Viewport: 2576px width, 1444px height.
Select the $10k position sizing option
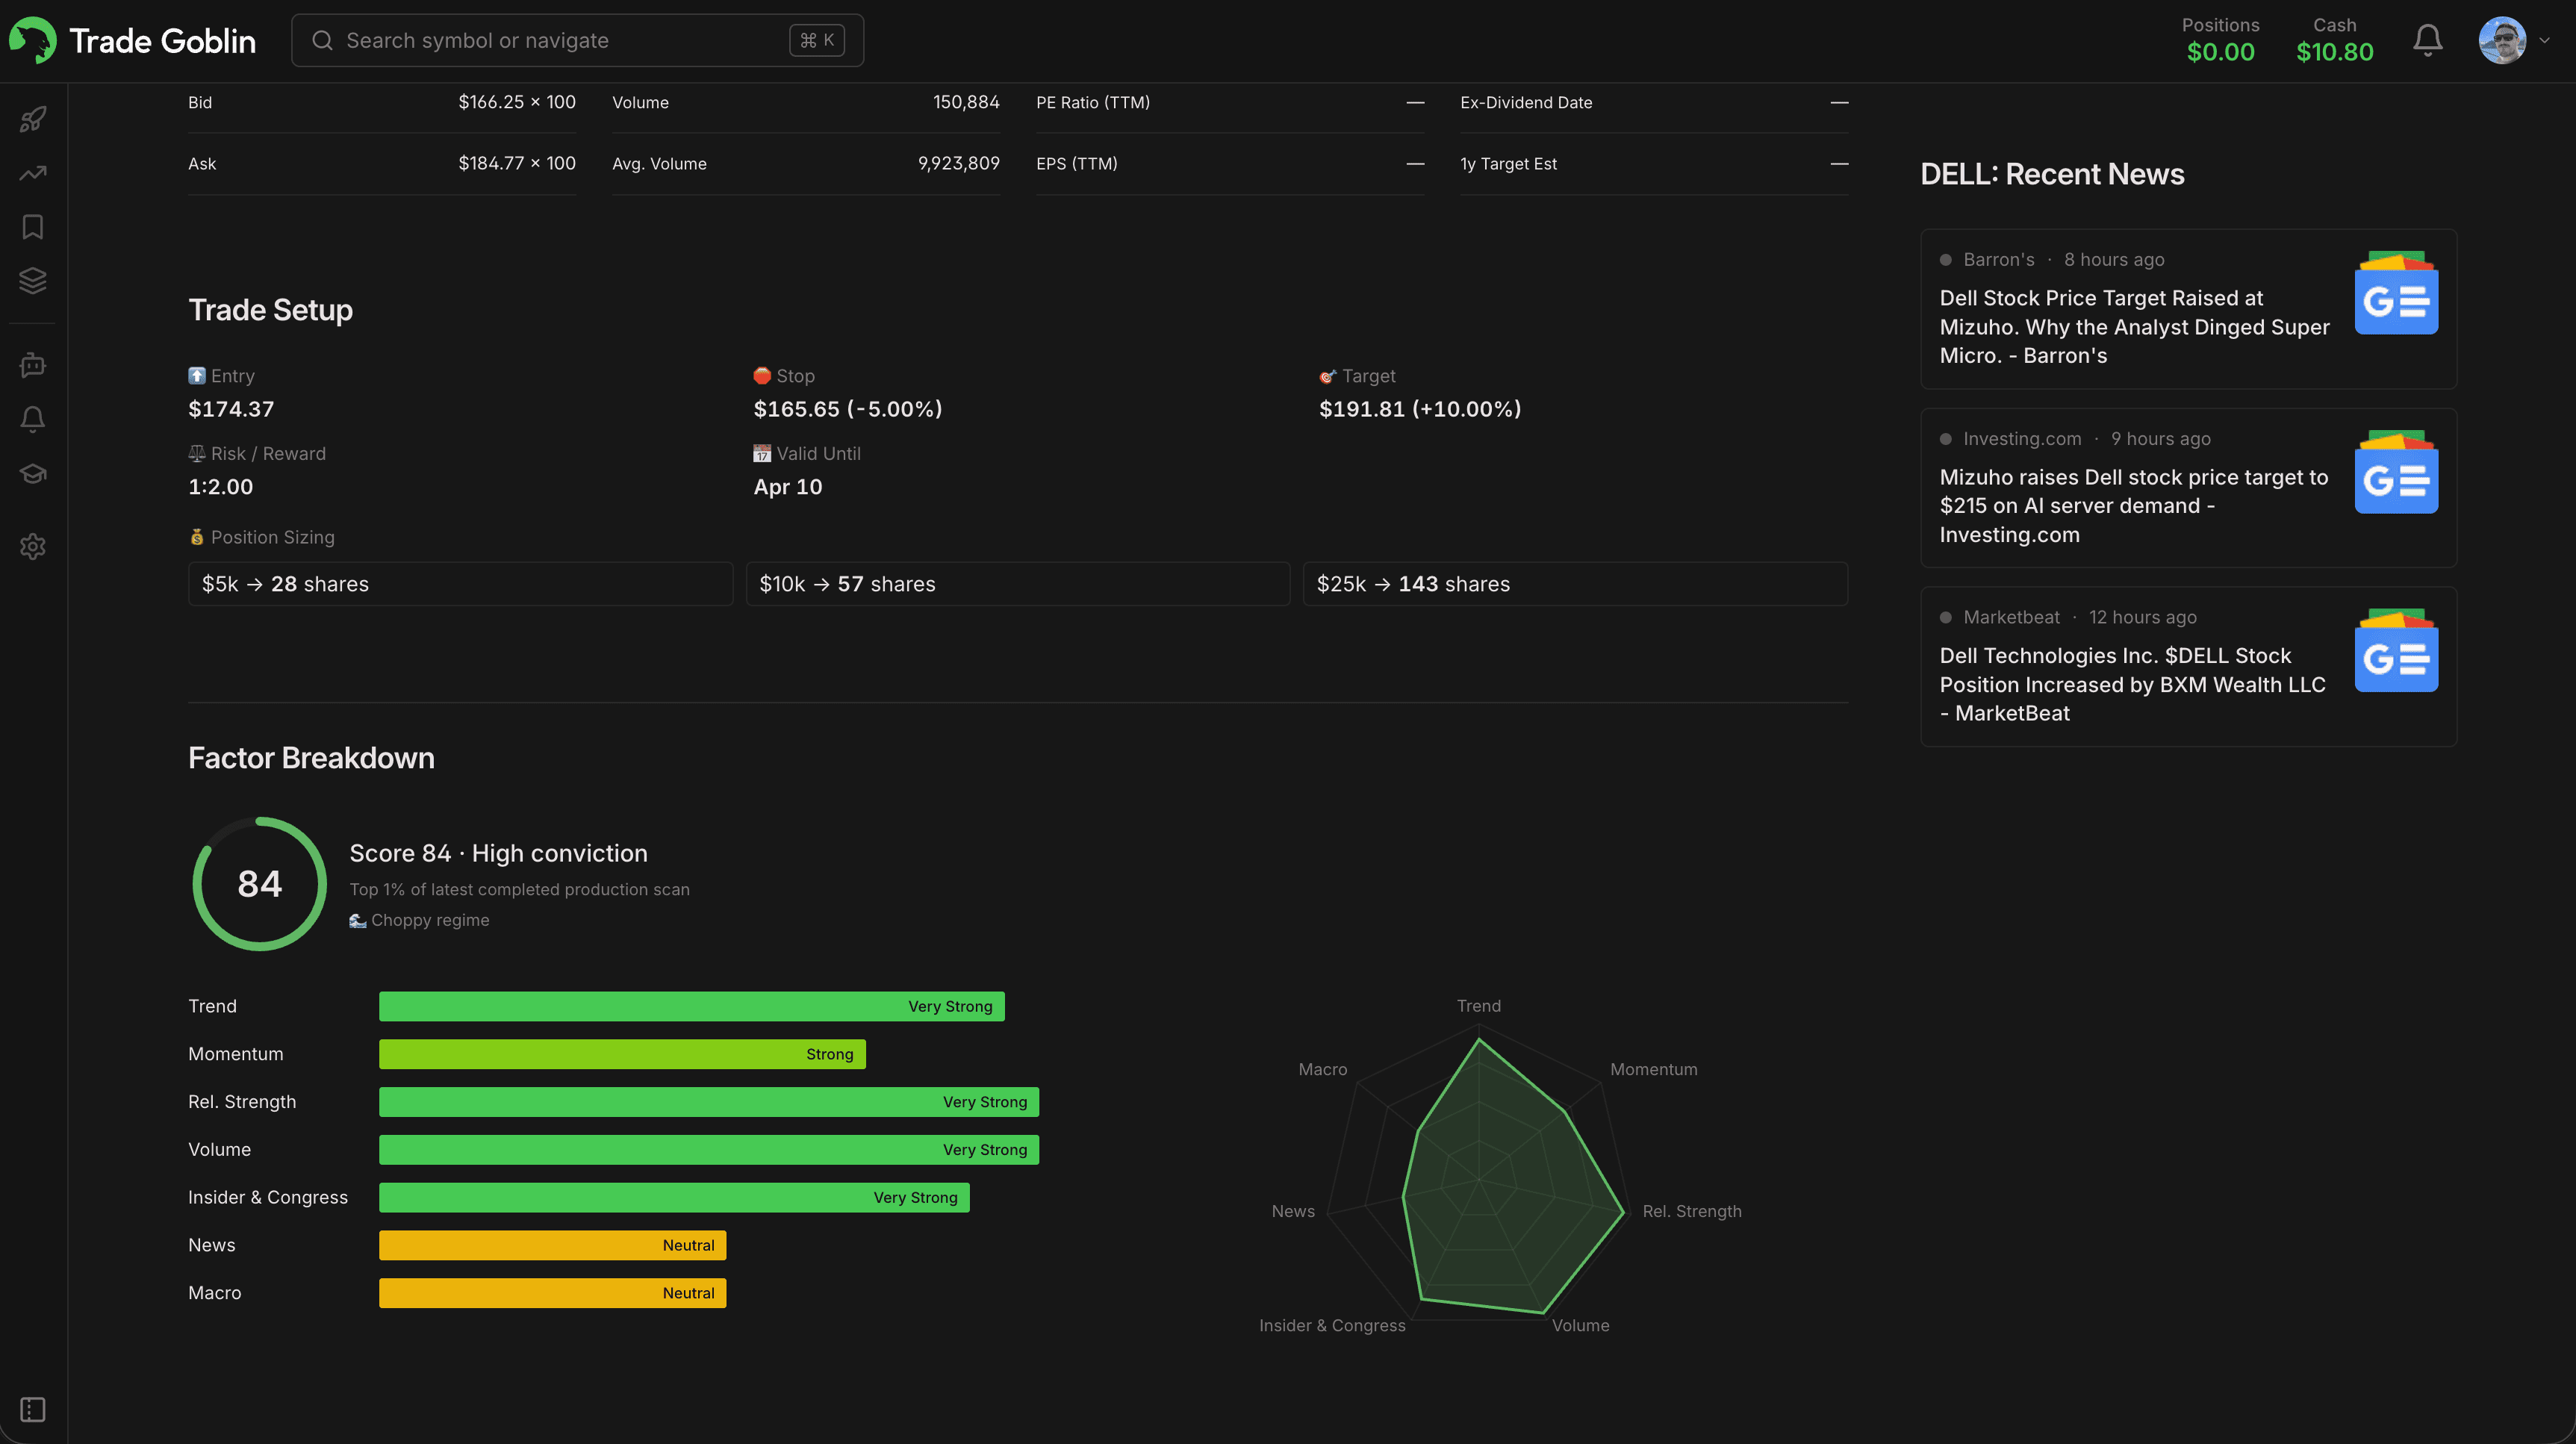[x=1017, y=584]
